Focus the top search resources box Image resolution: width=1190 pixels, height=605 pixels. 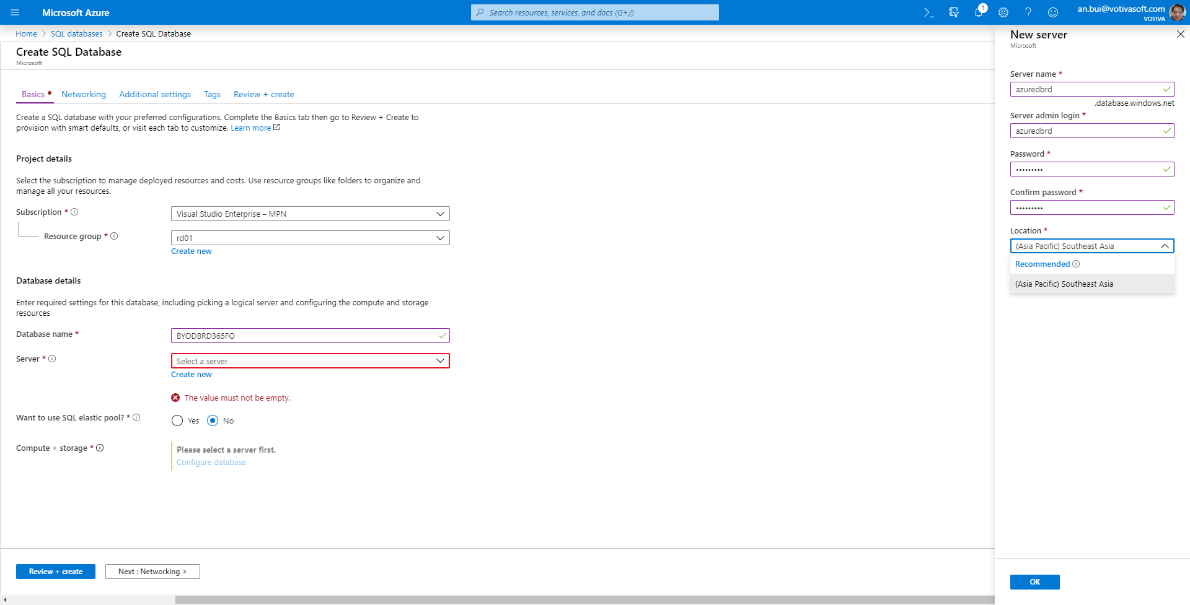click(594, 12)
